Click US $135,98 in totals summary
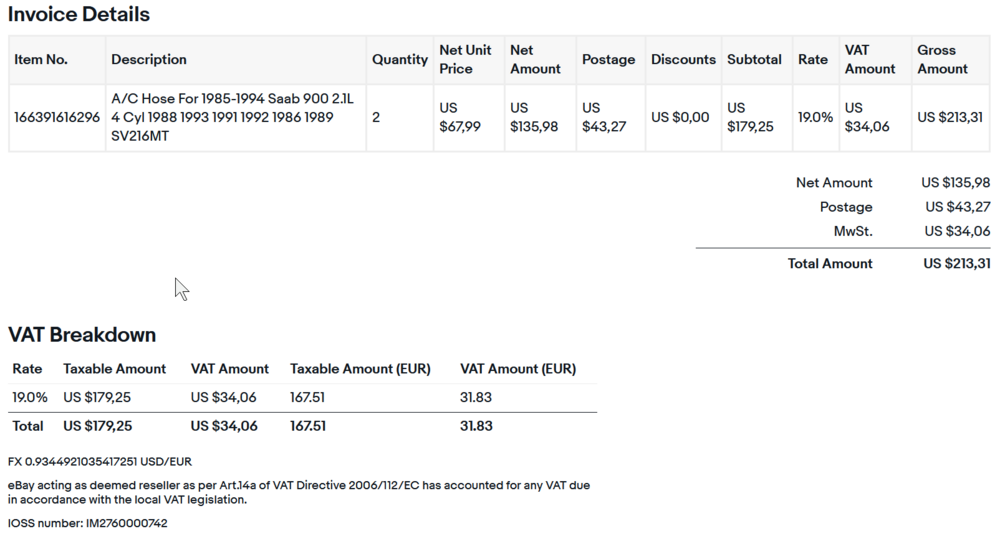The width and height of the screenshot is (1000, 539). click(955, 183)
